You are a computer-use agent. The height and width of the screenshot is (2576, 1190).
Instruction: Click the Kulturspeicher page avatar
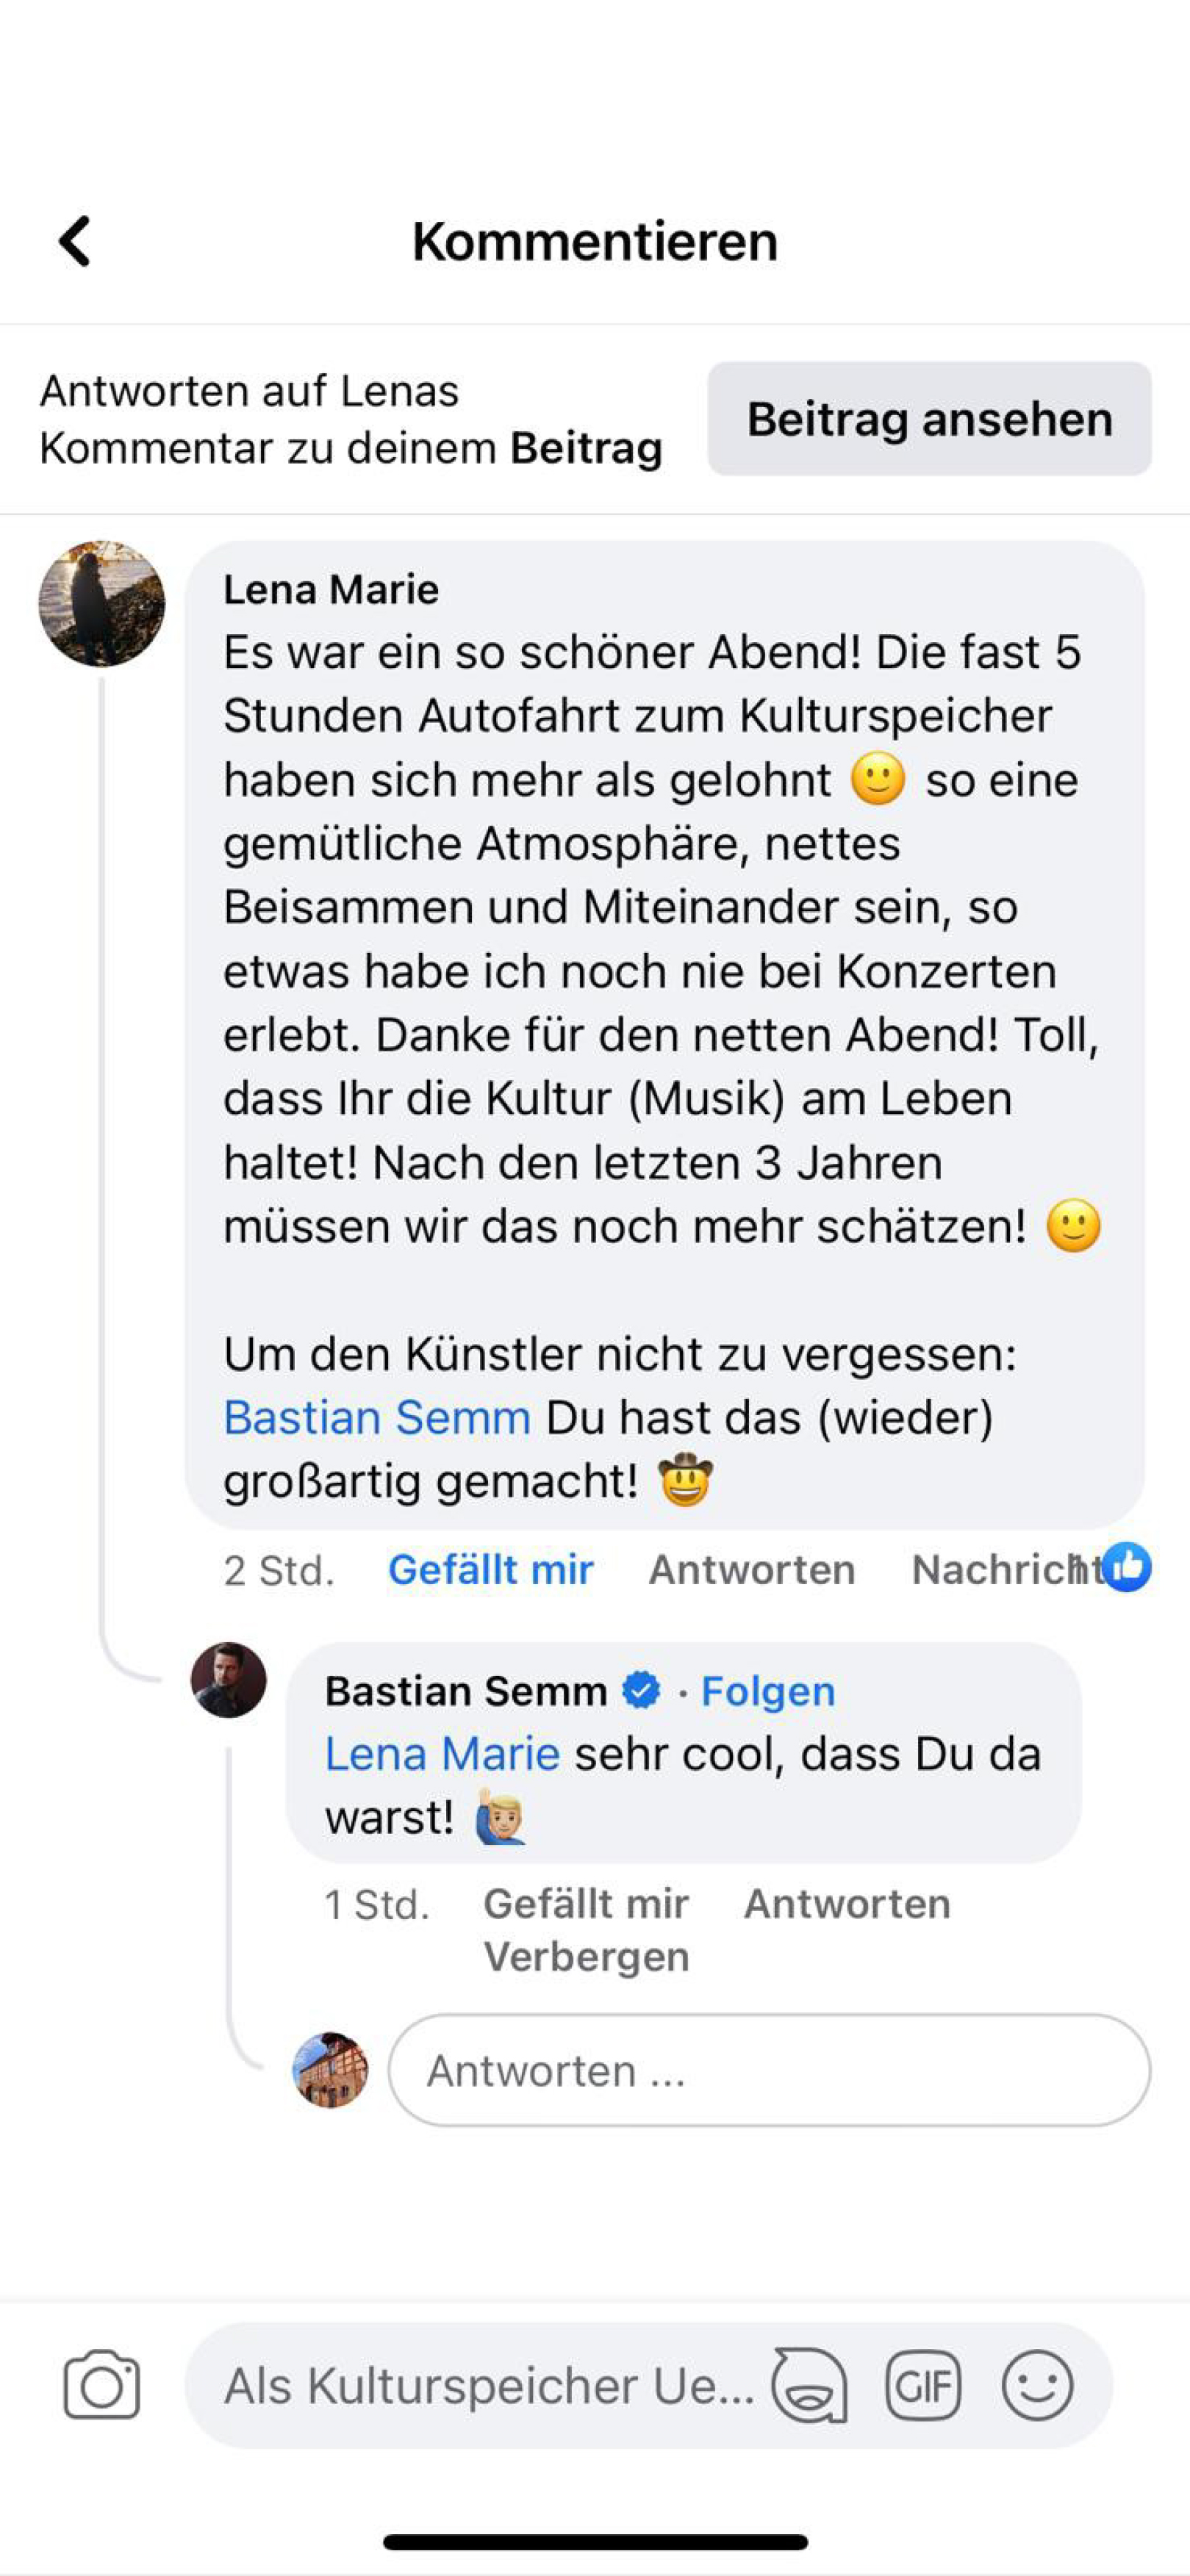pos(330,2070)
